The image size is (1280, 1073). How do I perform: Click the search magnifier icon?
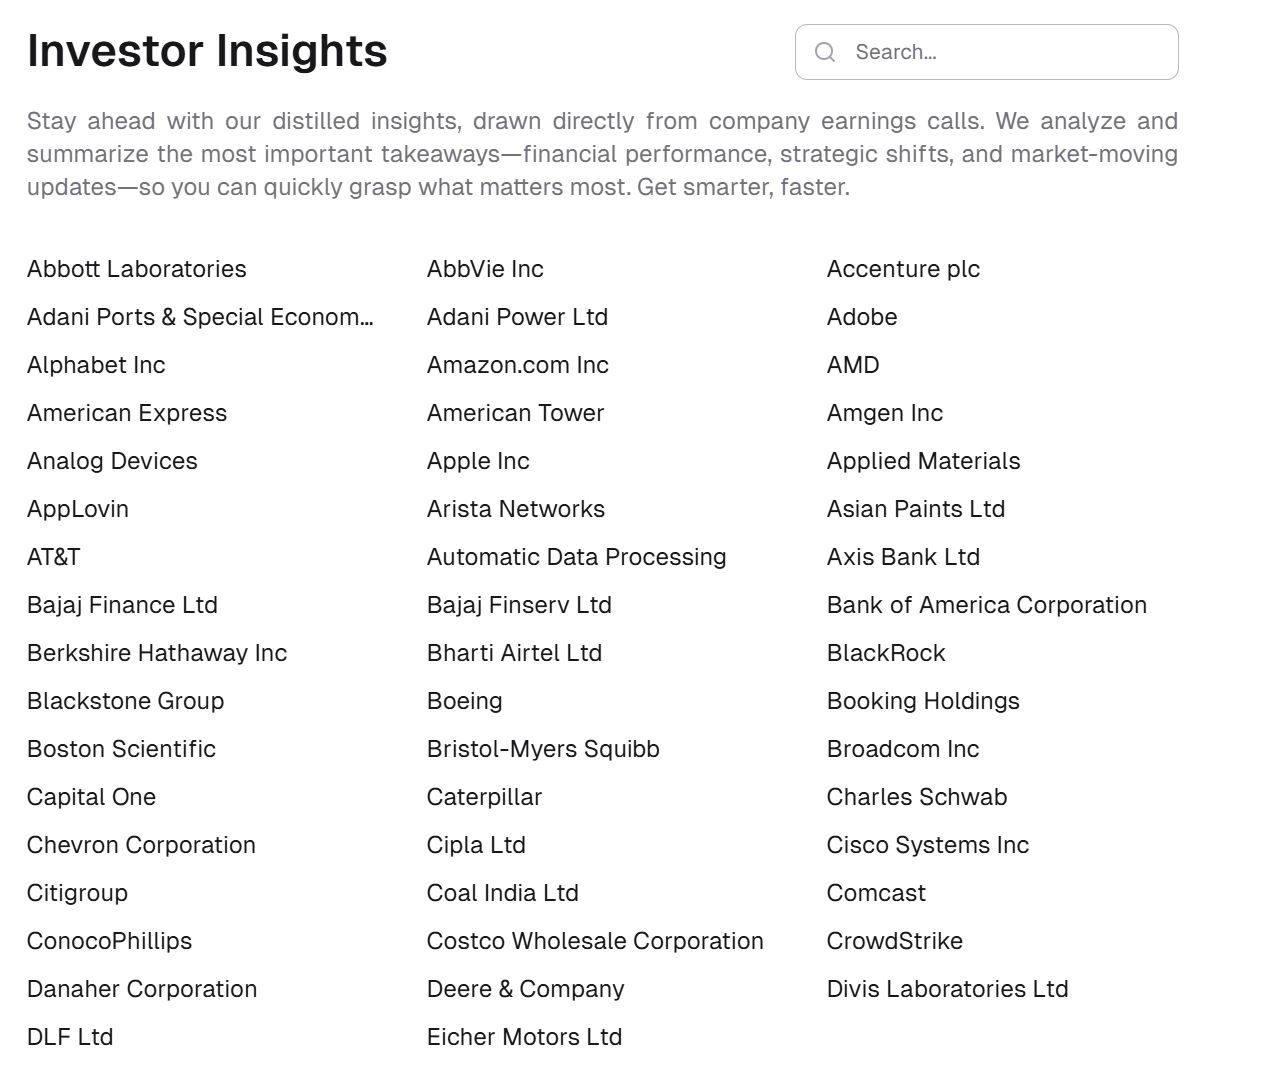click(825, 52)
